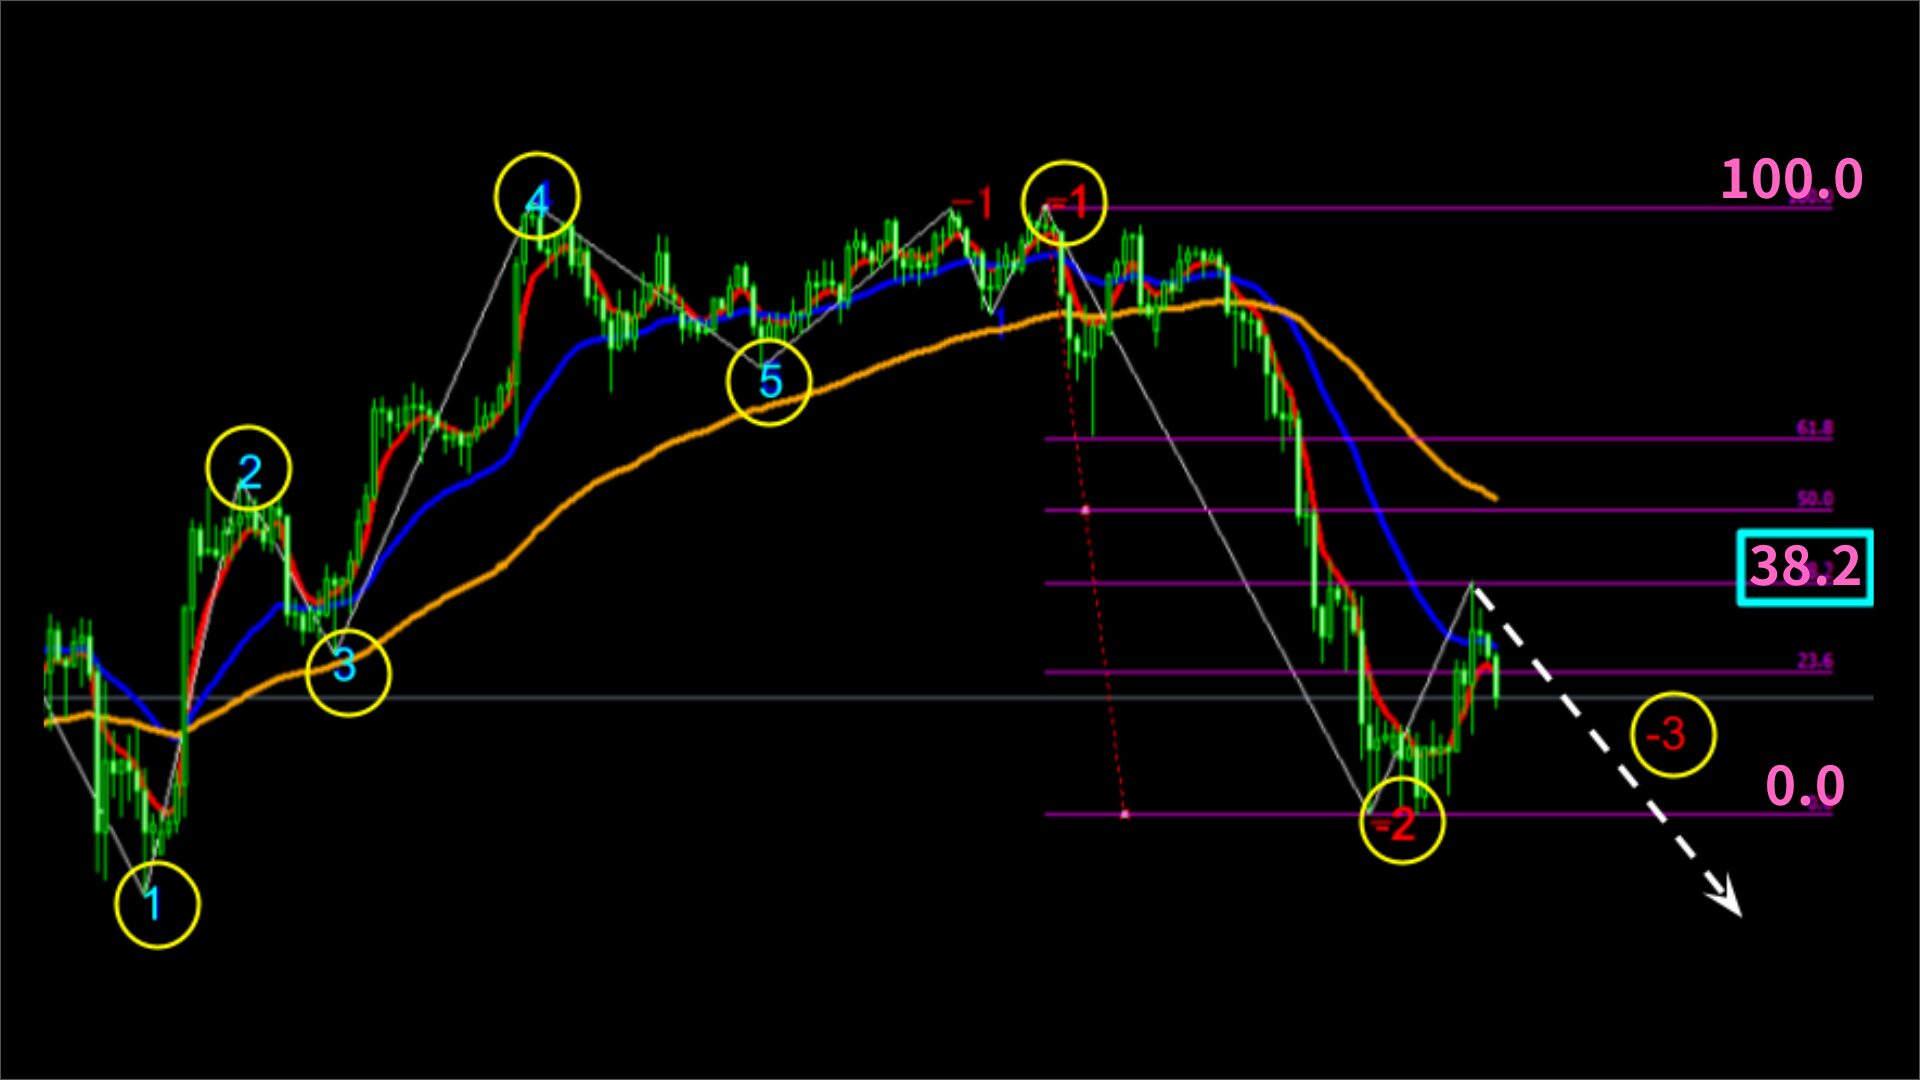Select the small 50.0 Fibonacci level label
The image size is (1920, 1080).
(x=1815, y=499)
